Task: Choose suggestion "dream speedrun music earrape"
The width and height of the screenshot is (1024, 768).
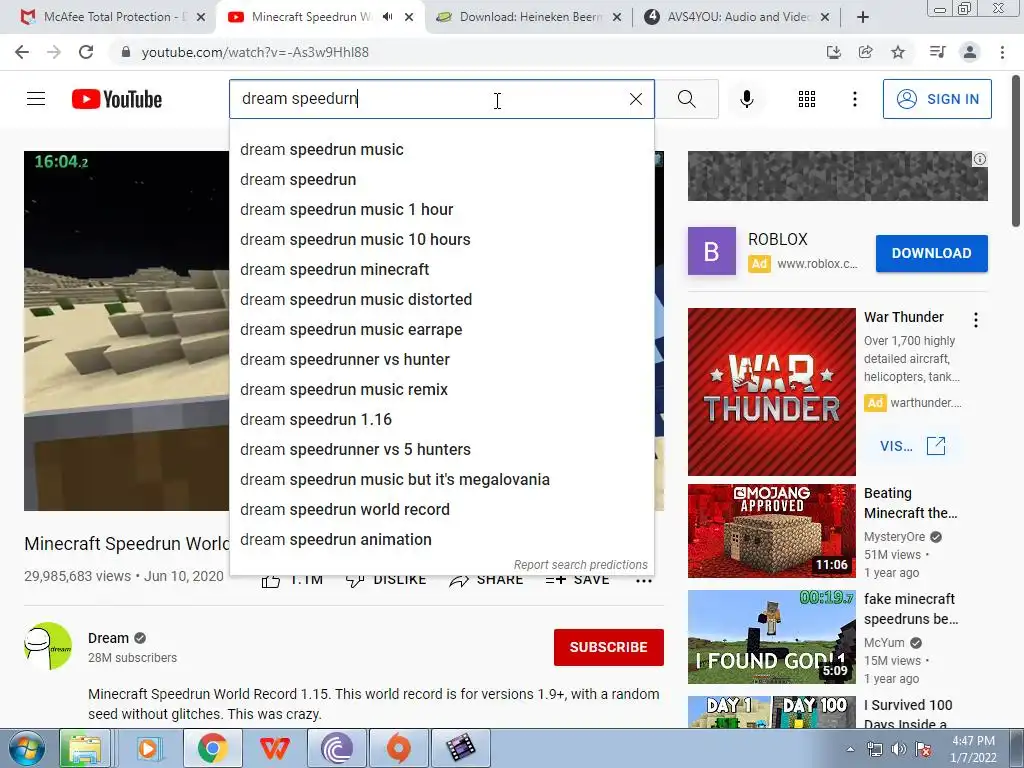Action: pyautogui.click(x=441, y=330)
